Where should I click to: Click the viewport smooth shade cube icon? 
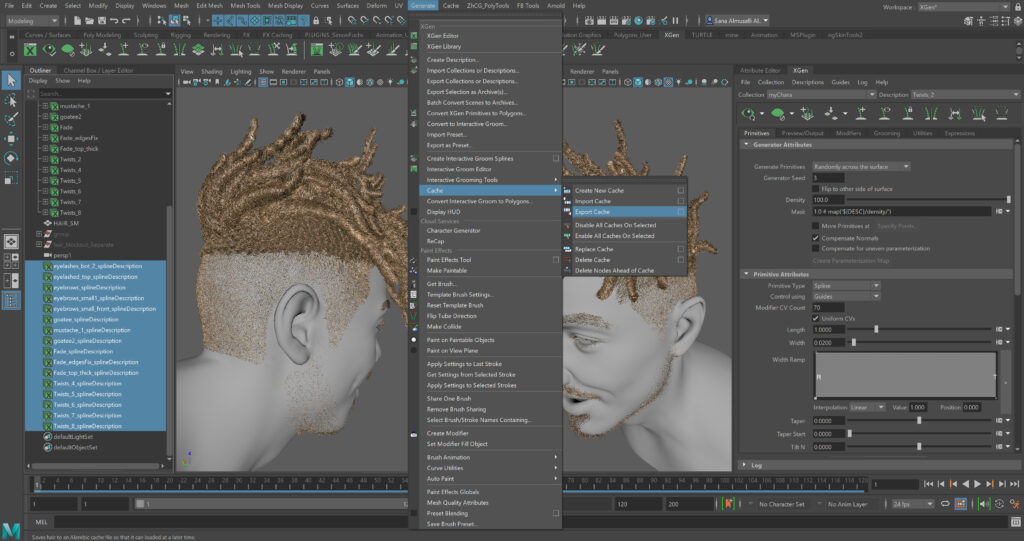point(349,82)
